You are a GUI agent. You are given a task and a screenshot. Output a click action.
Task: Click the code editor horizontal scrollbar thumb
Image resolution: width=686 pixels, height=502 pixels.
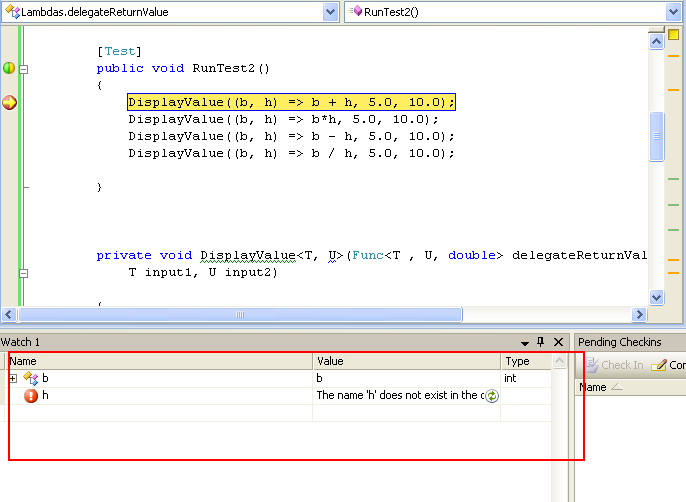240,314
